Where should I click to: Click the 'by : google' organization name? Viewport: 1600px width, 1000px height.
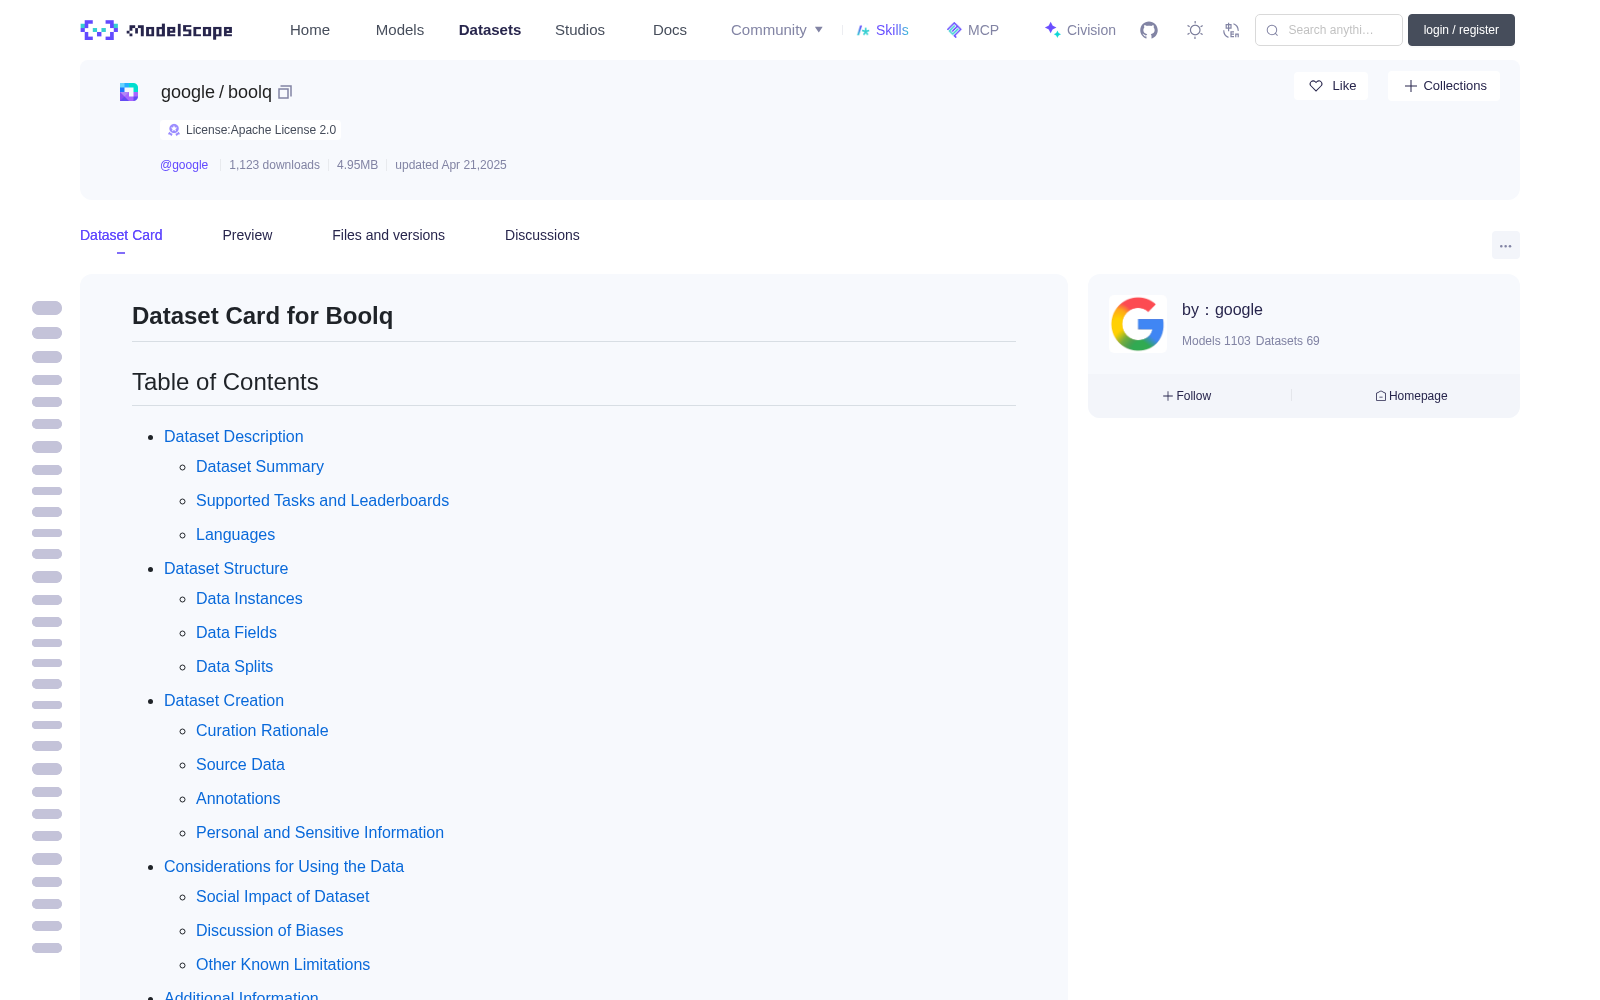click(1222, 310)
